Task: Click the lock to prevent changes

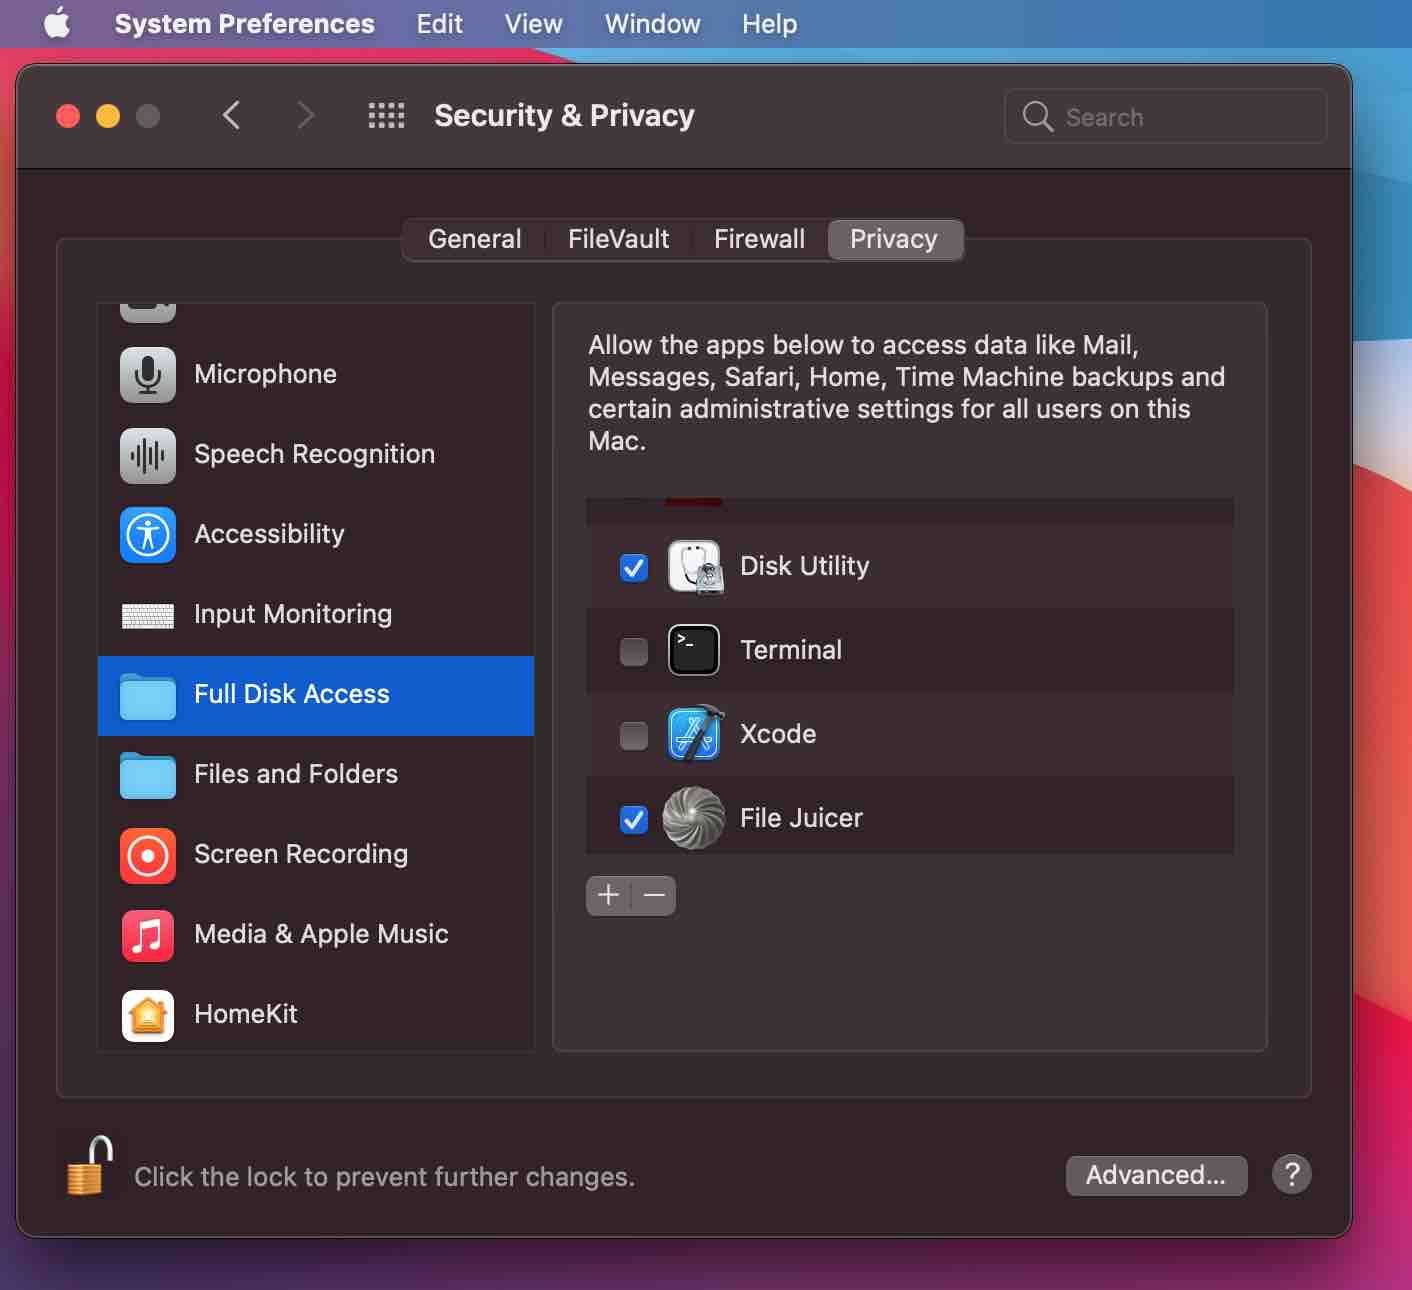Action: click(x=89, y=1166)
